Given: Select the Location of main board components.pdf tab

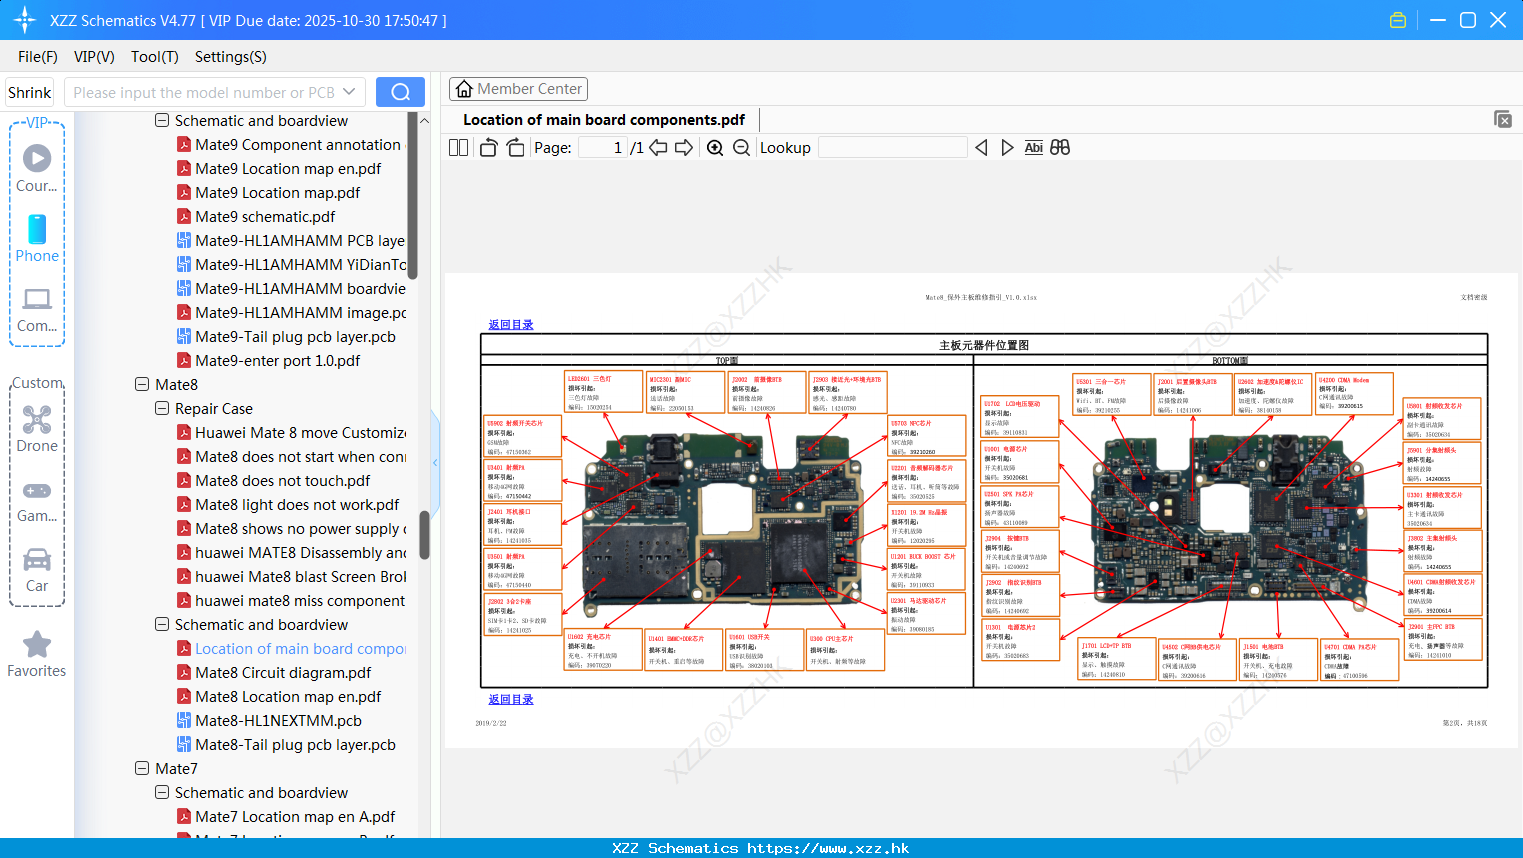Looking at the screenshot, I should pos(604,120).
